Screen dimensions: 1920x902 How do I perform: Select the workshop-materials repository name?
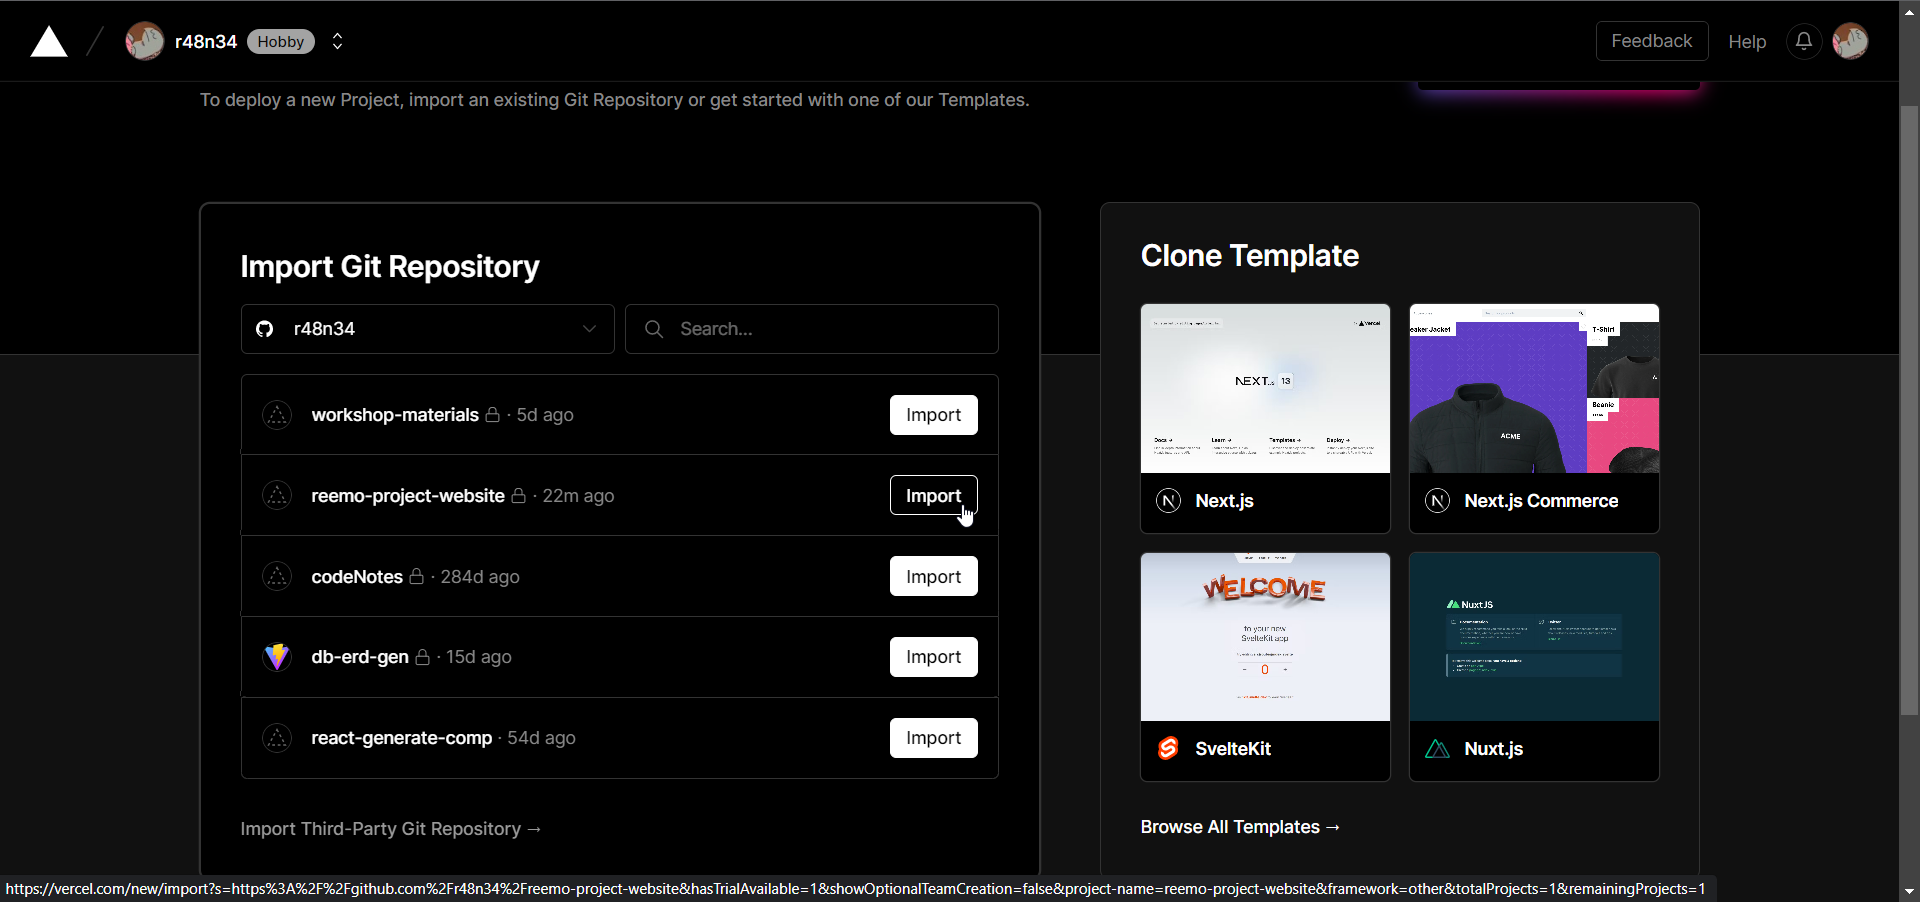395,415
